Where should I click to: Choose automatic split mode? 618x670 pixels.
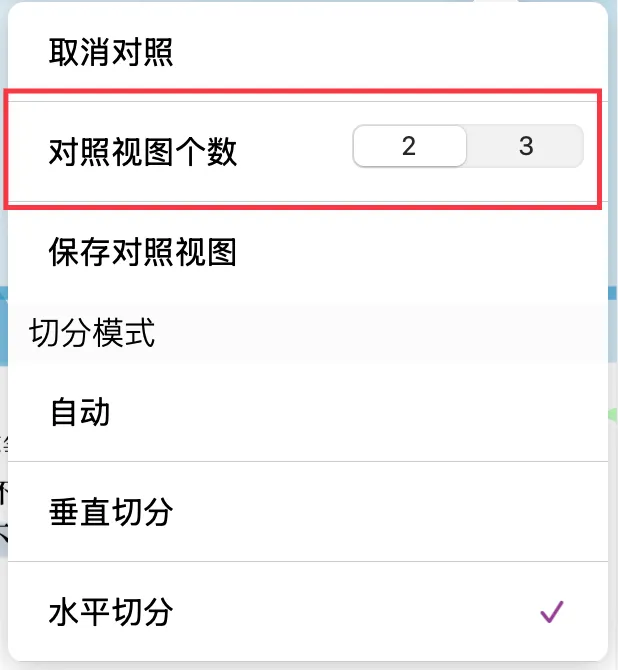[308, 411]
